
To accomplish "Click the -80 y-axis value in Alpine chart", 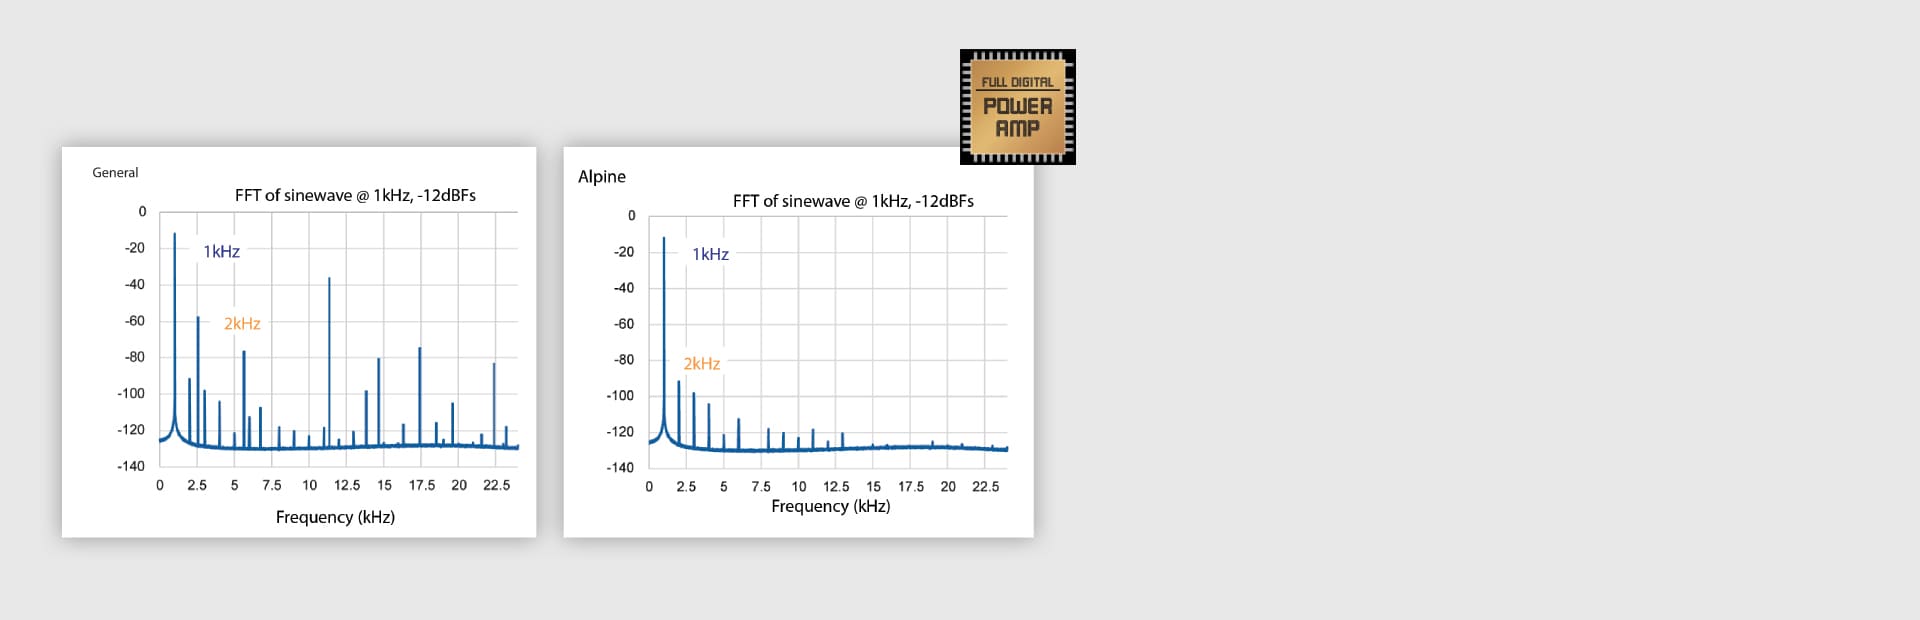I will tap(623, 359).
